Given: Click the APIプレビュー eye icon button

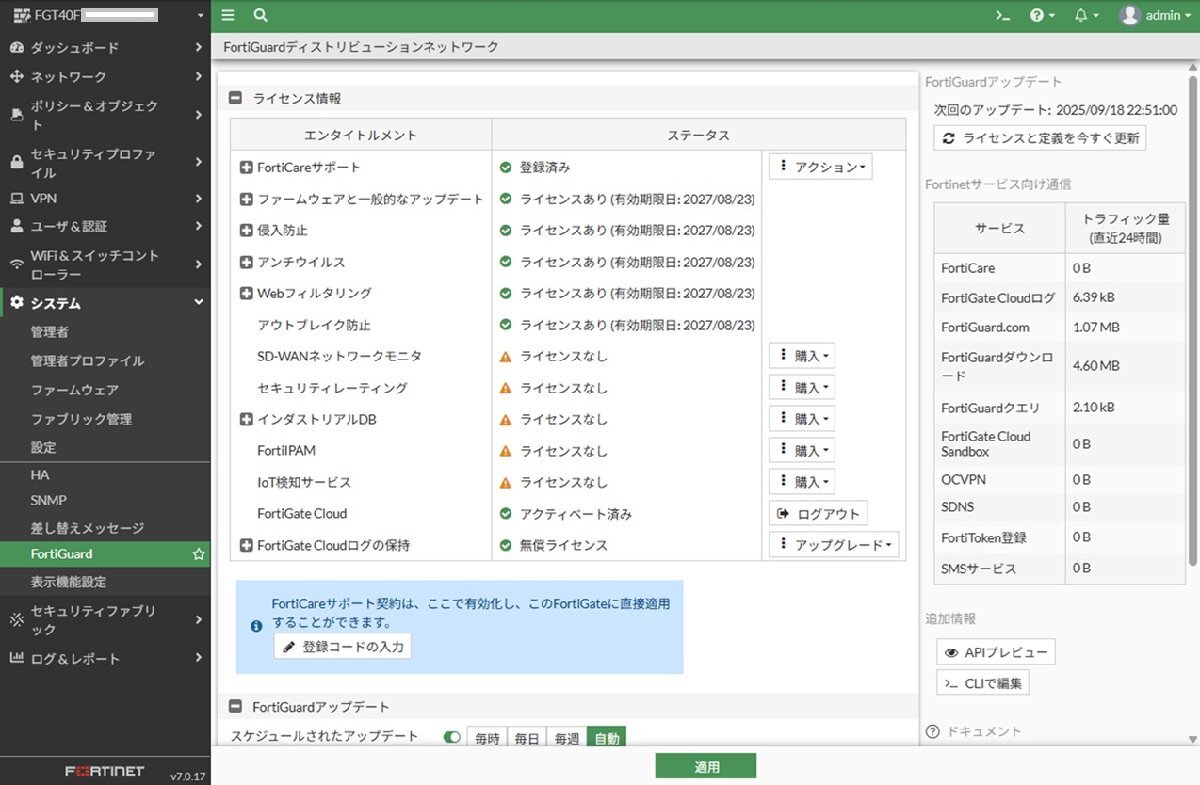Looking at the screenshot, I should click(995, 652).
